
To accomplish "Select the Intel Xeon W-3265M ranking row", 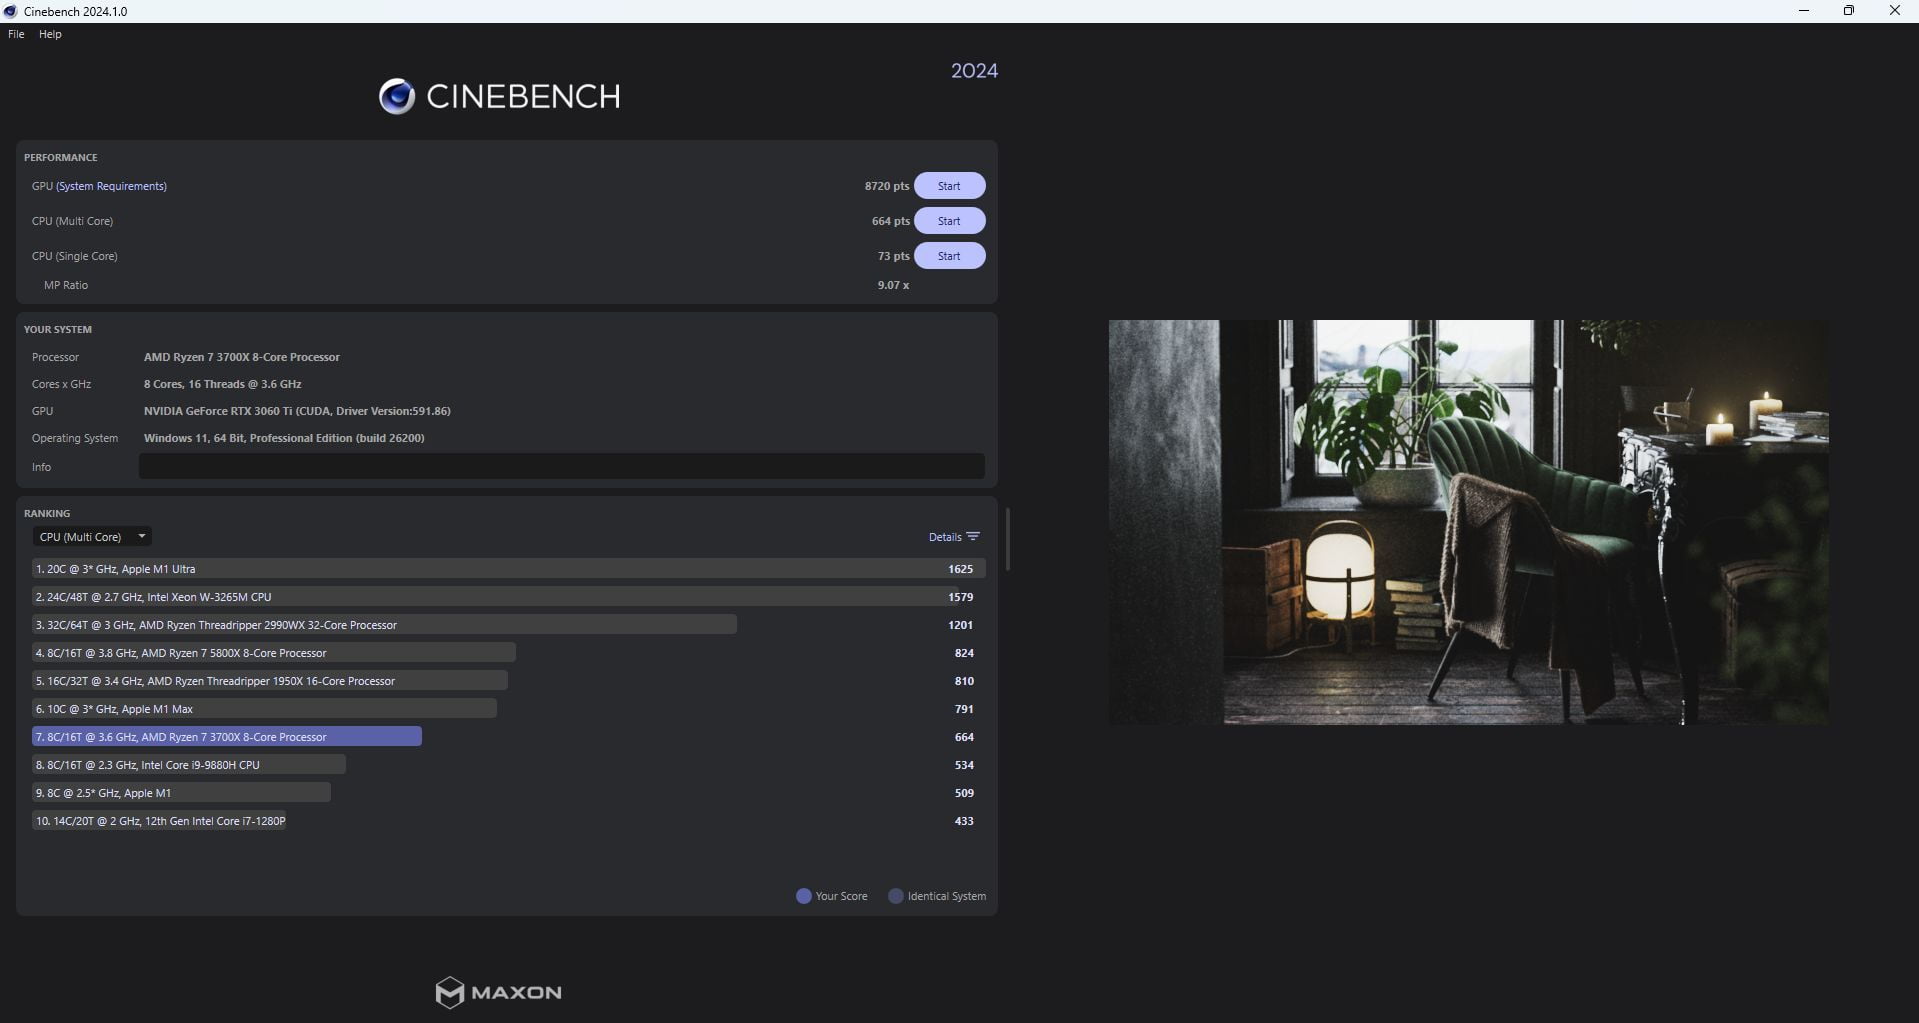I will coord(508,596).
